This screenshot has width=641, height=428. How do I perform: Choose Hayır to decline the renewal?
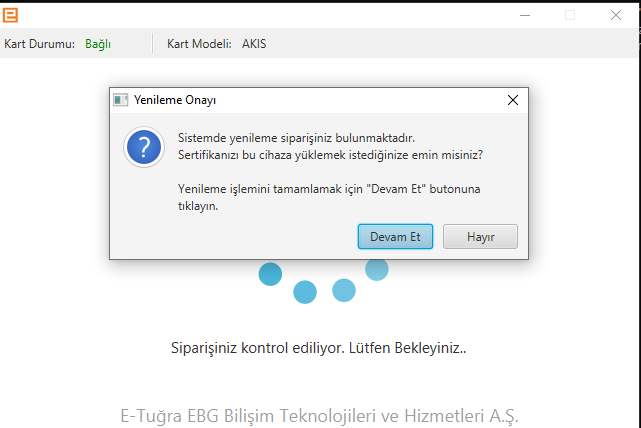[481, 237]
